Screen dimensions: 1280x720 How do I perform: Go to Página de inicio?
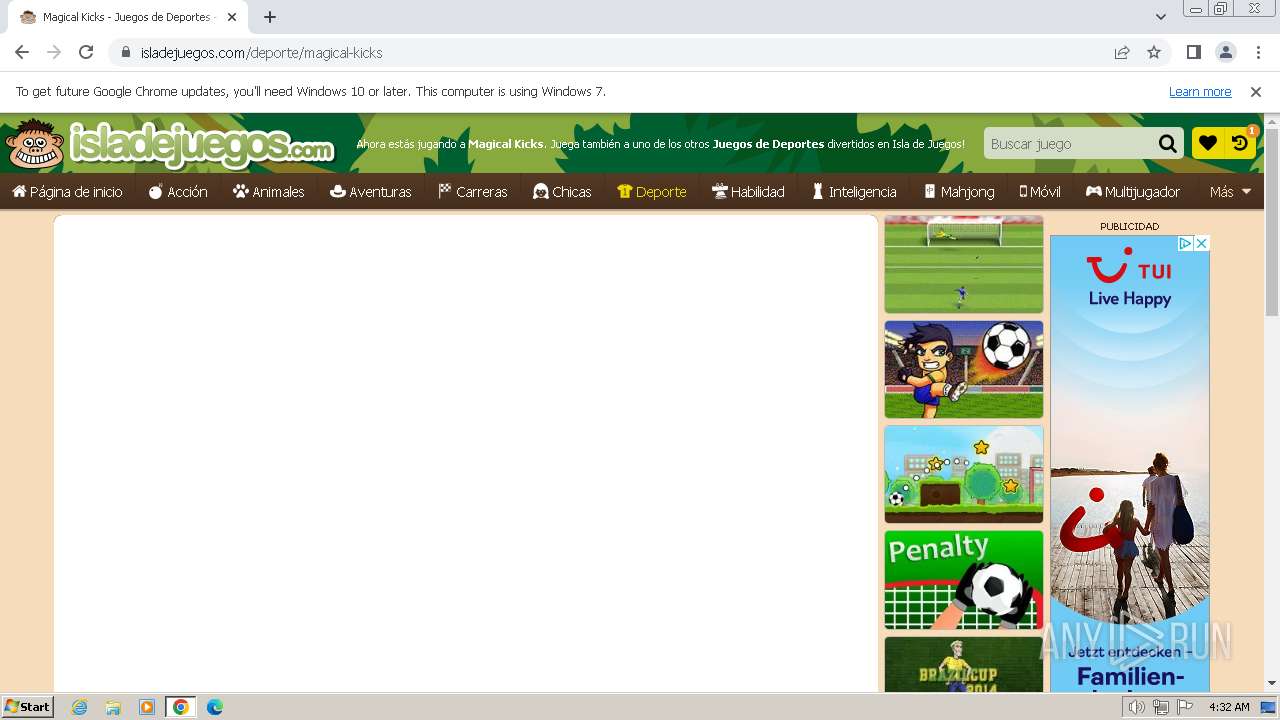[67, 191]
